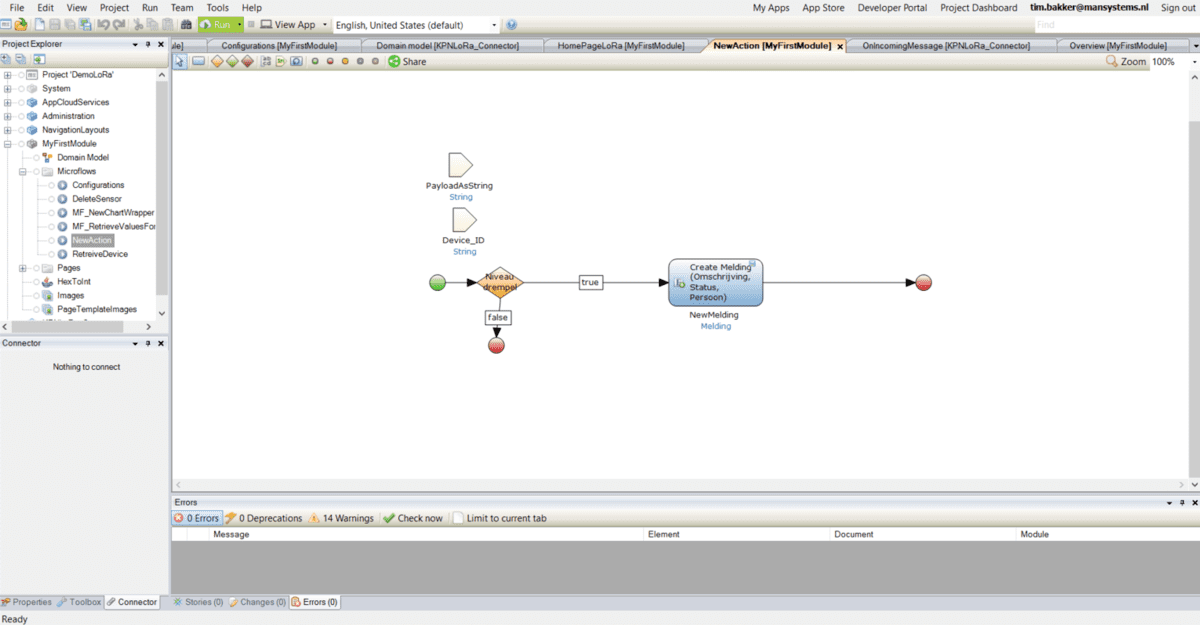Select Domain Model in Project Explorer
Screen dimensions: 1200x625
click(x=83, y=157)
